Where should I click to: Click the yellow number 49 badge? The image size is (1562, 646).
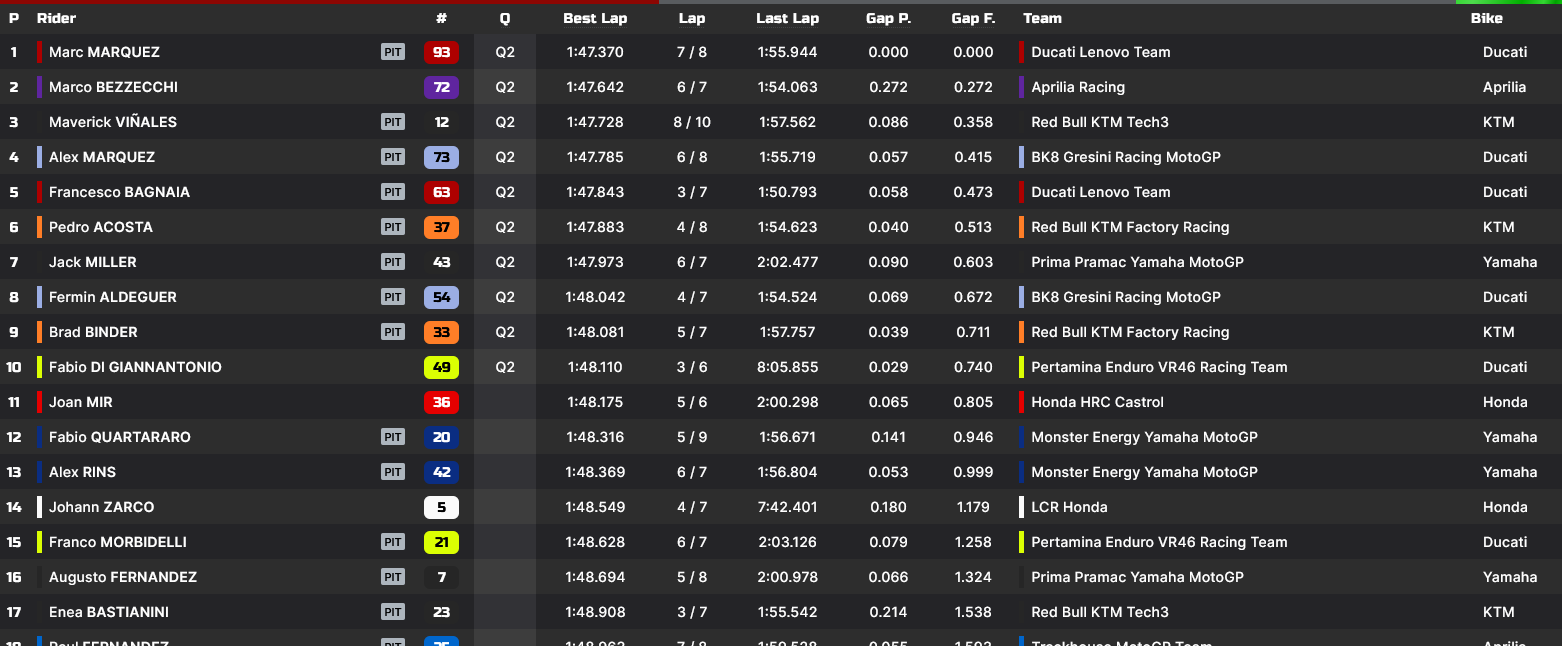(x=441, y=367)
